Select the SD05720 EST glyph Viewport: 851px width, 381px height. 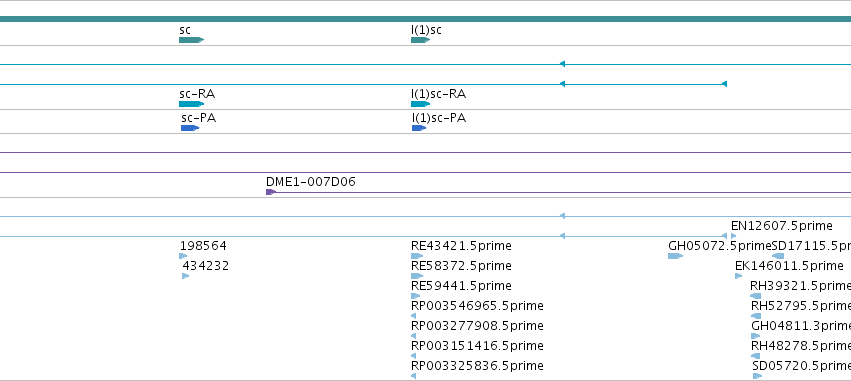(x=757, y=376)
